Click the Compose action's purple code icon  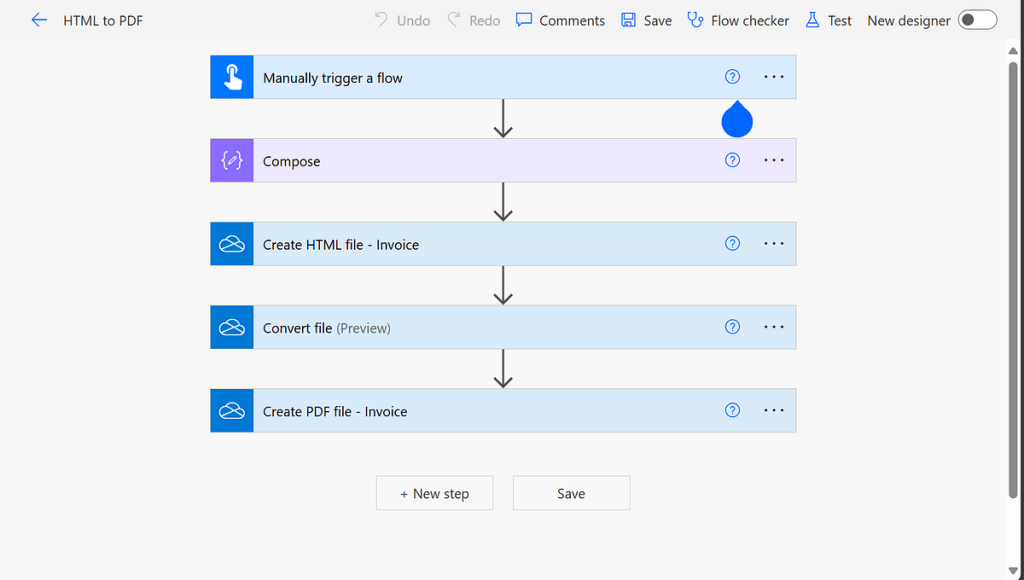pos(231,160)
